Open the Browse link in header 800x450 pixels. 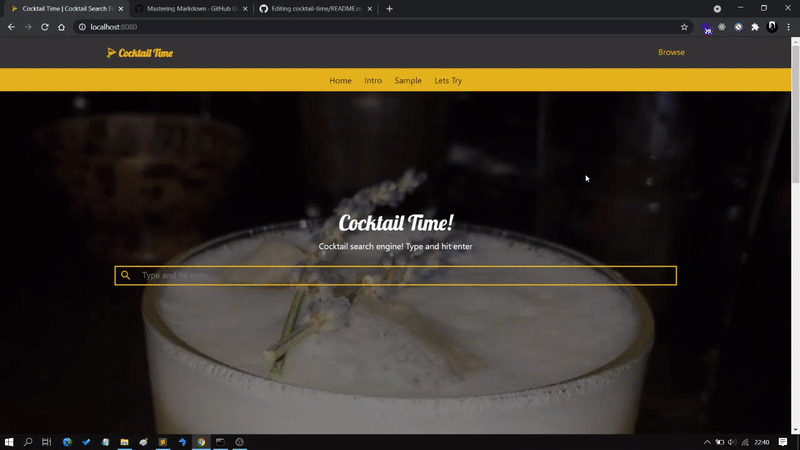[x=671, y=52]
